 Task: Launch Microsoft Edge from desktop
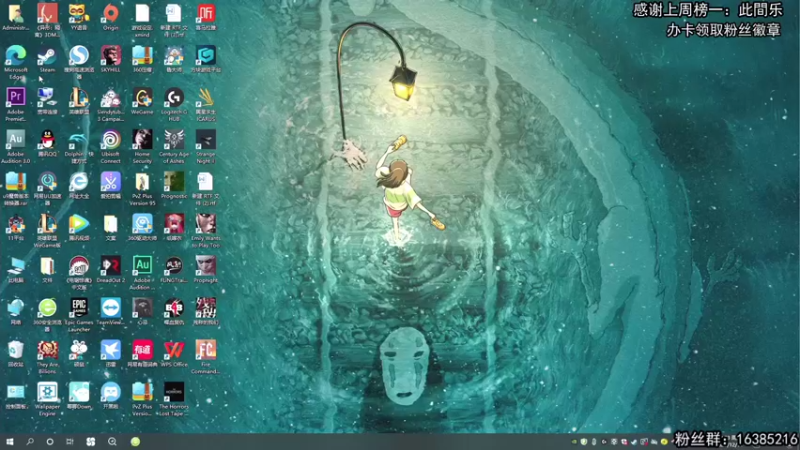[x=15, y=56]
